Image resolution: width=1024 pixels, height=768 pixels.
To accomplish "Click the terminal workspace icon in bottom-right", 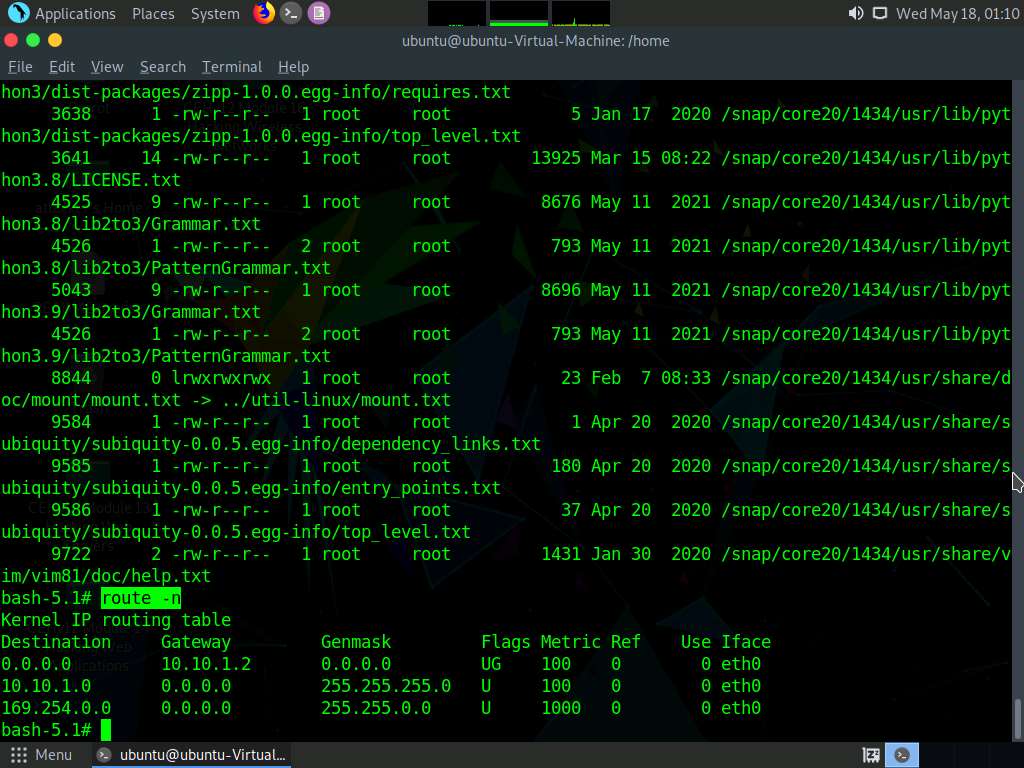I will (902, 755).
